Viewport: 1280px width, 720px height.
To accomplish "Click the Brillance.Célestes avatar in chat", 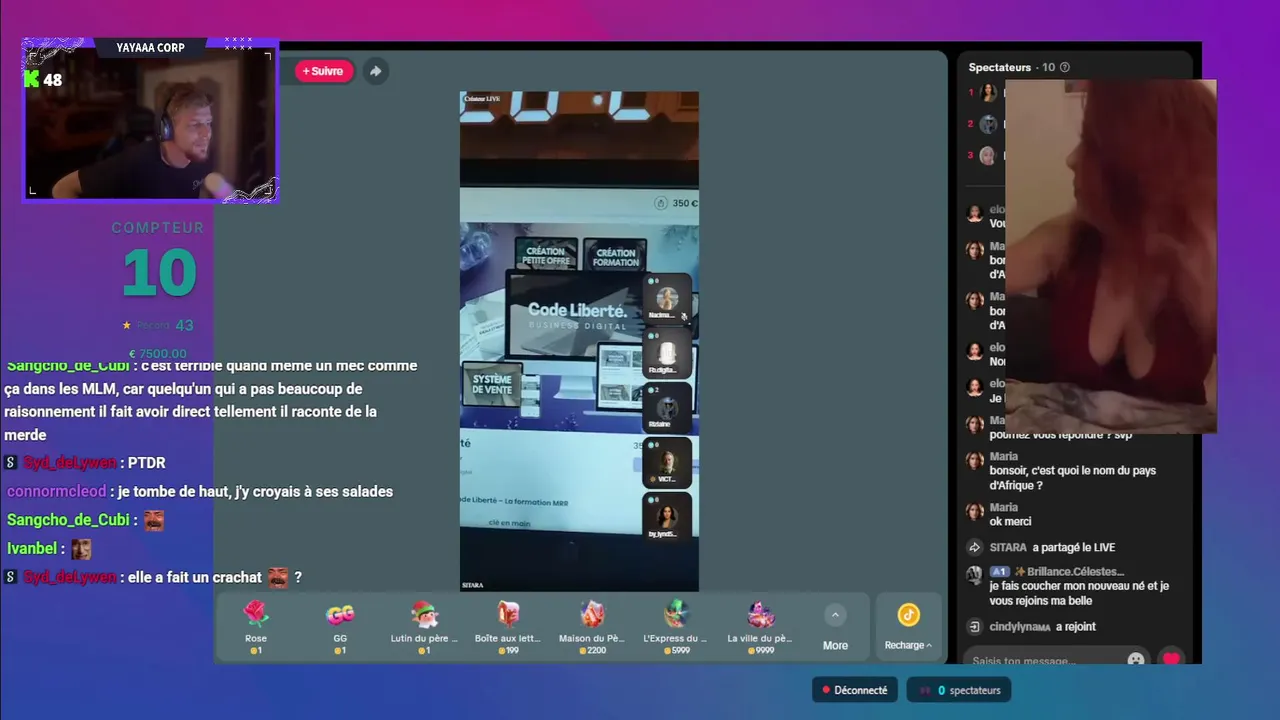I will click(x=974, y=575).
